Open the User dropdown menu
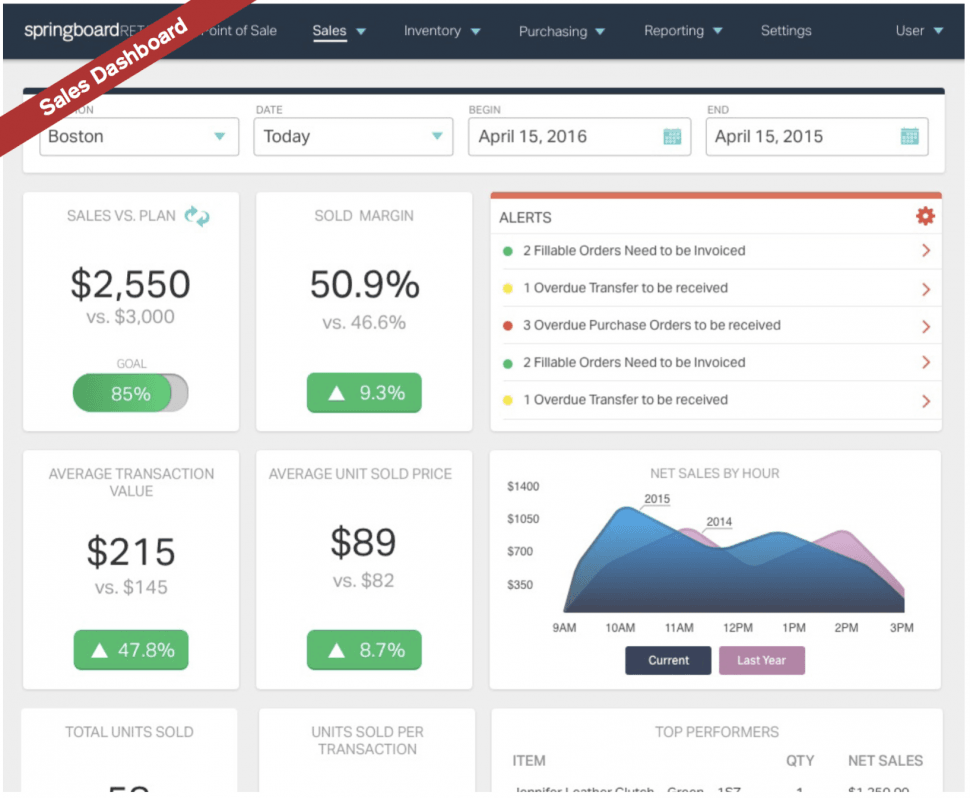The height and width of the screenshot is (798, 970). pyautogui.click(x=919, y=31)
